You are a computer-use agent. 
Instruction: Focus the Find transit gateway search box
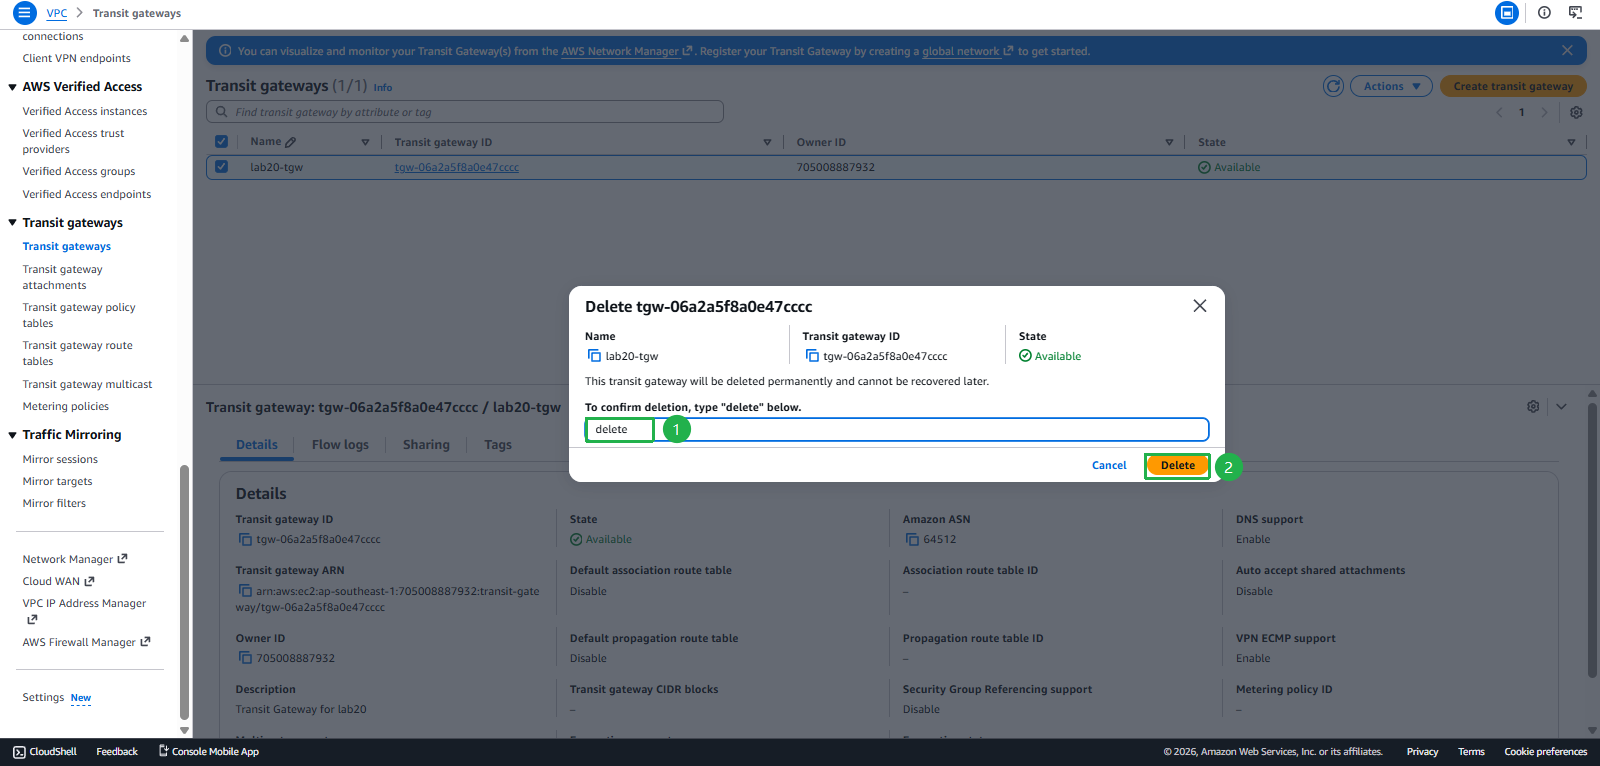click(x=465, y=112)
